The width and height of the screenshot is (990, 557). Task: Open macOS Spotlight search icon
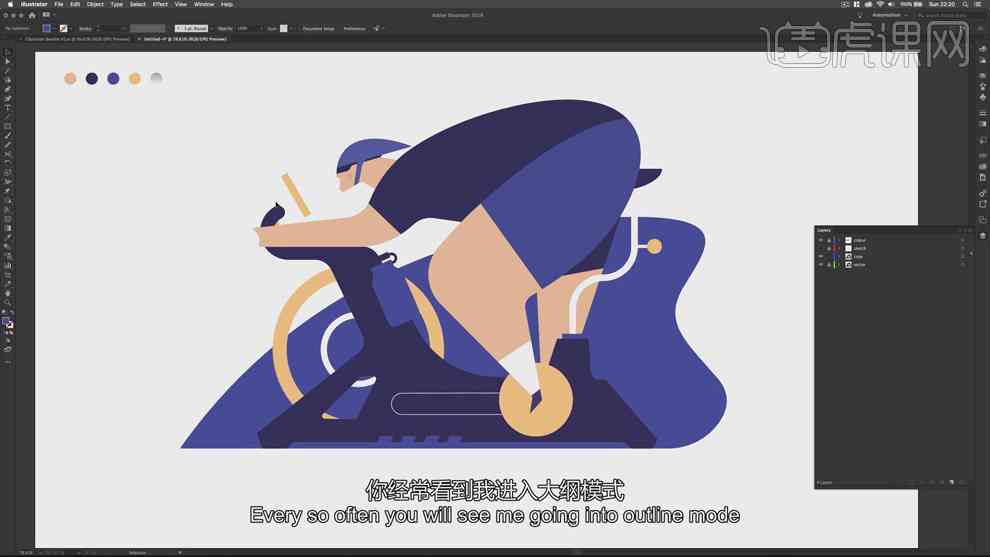(965, 4)
